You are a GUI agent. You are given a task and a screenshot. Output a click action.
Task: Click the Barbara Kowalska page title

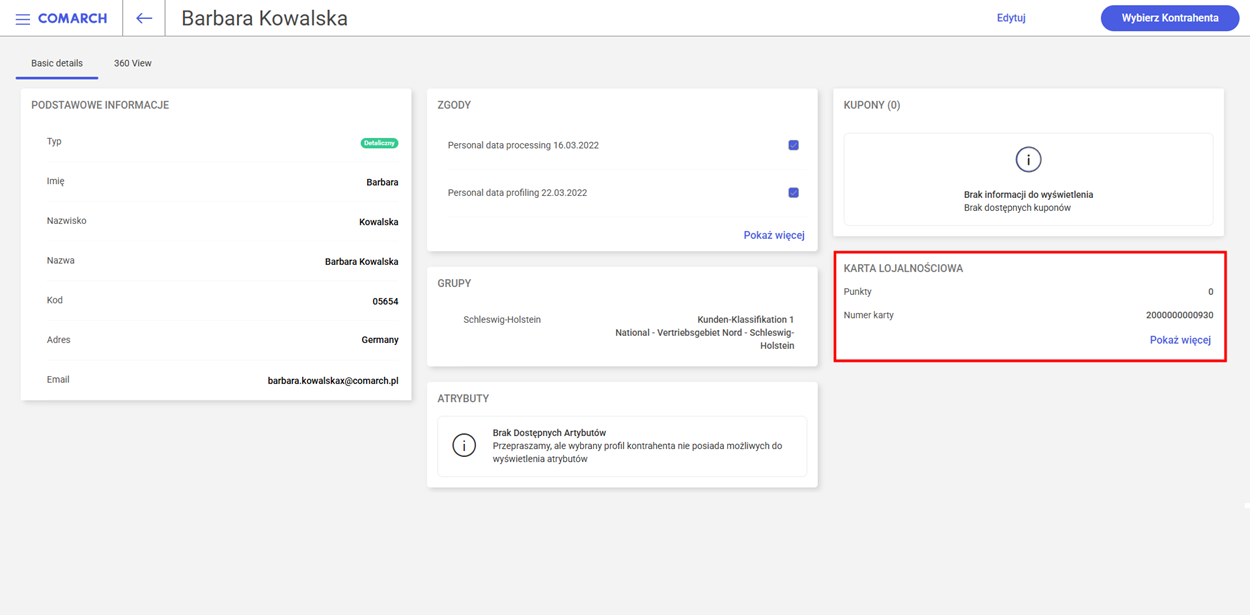[x=264, y=18]
